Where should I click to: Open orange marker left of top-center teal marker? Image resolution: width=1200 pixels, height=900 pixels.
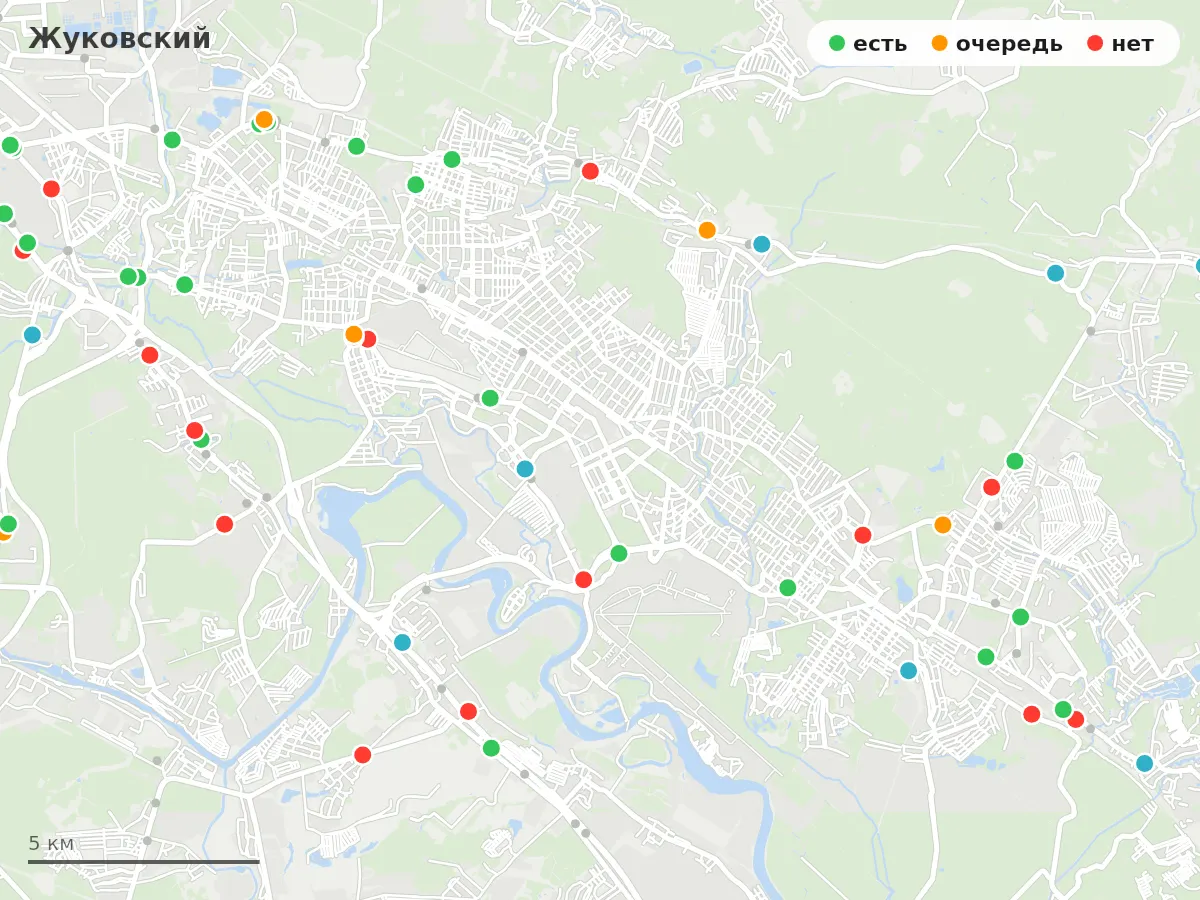pos(707,230)
